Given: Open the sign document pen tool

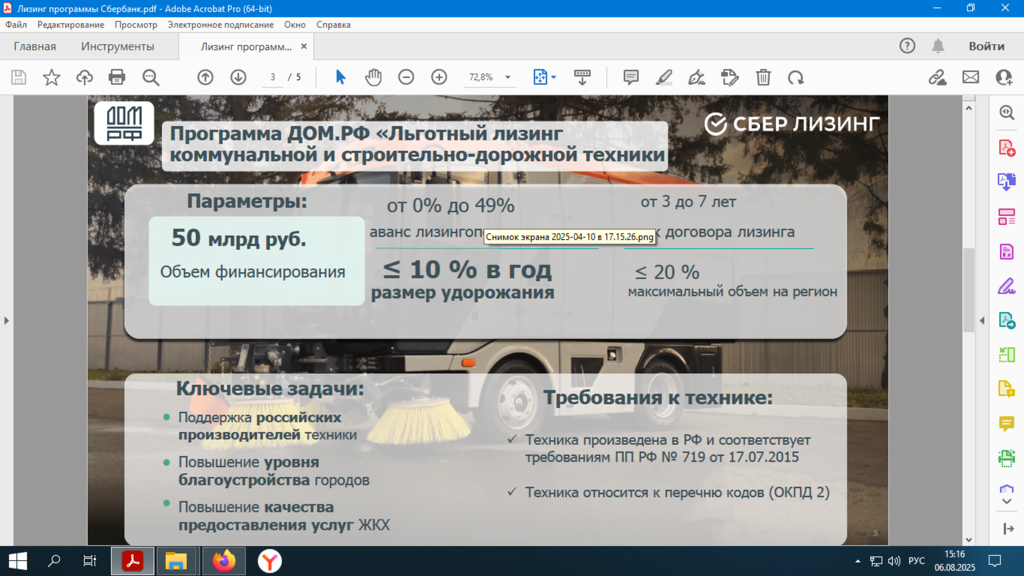Looking at the screenshot, I should 697,77.
